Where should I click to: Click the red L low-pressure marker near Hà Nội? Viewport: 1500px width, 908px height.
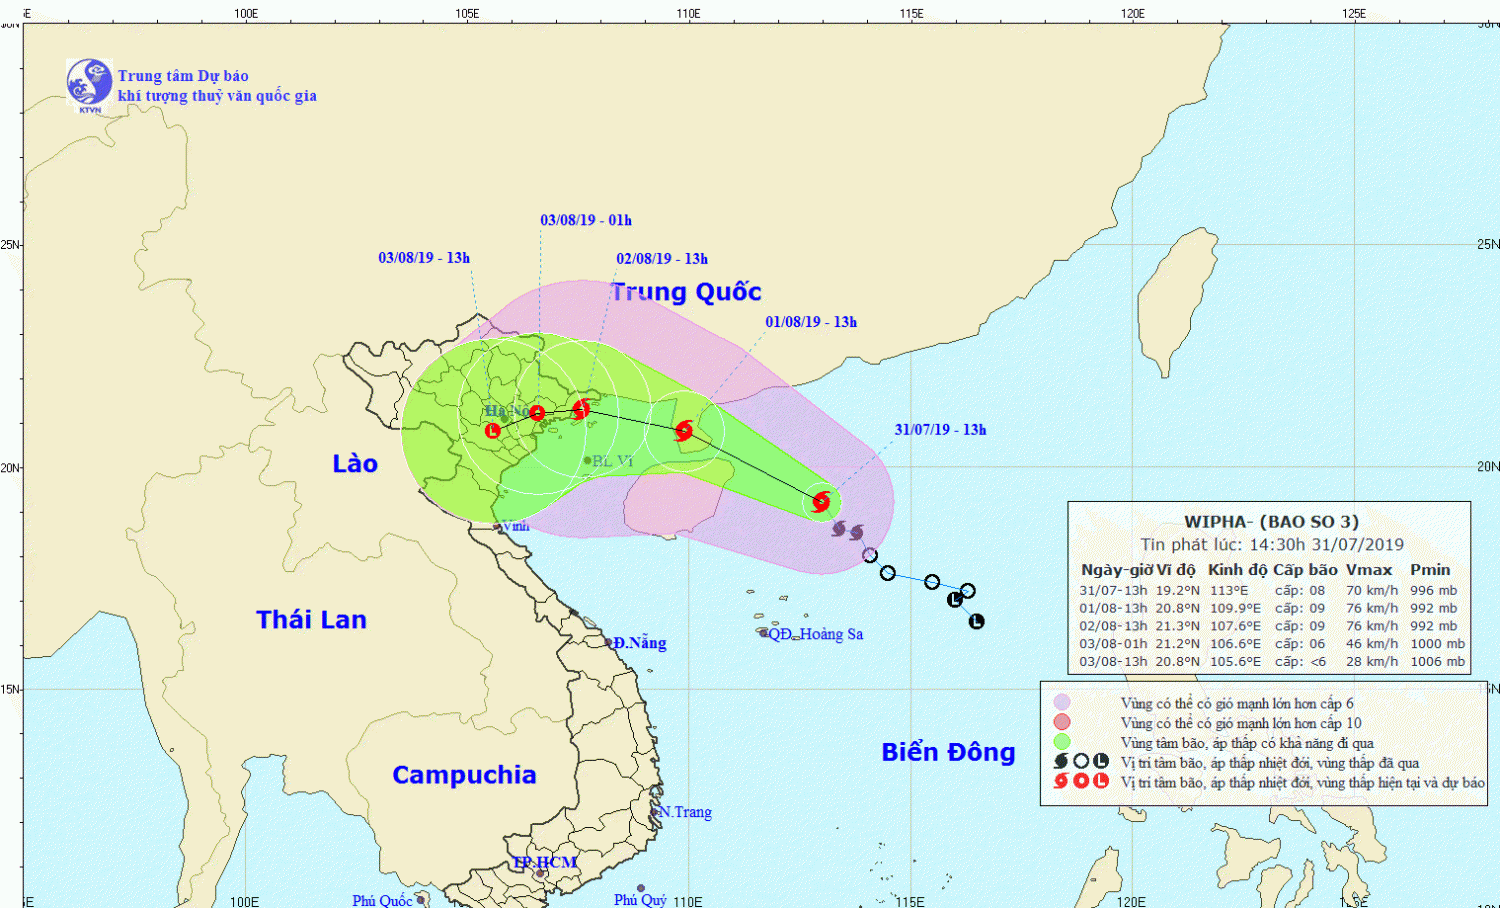[x=492, y=431]
